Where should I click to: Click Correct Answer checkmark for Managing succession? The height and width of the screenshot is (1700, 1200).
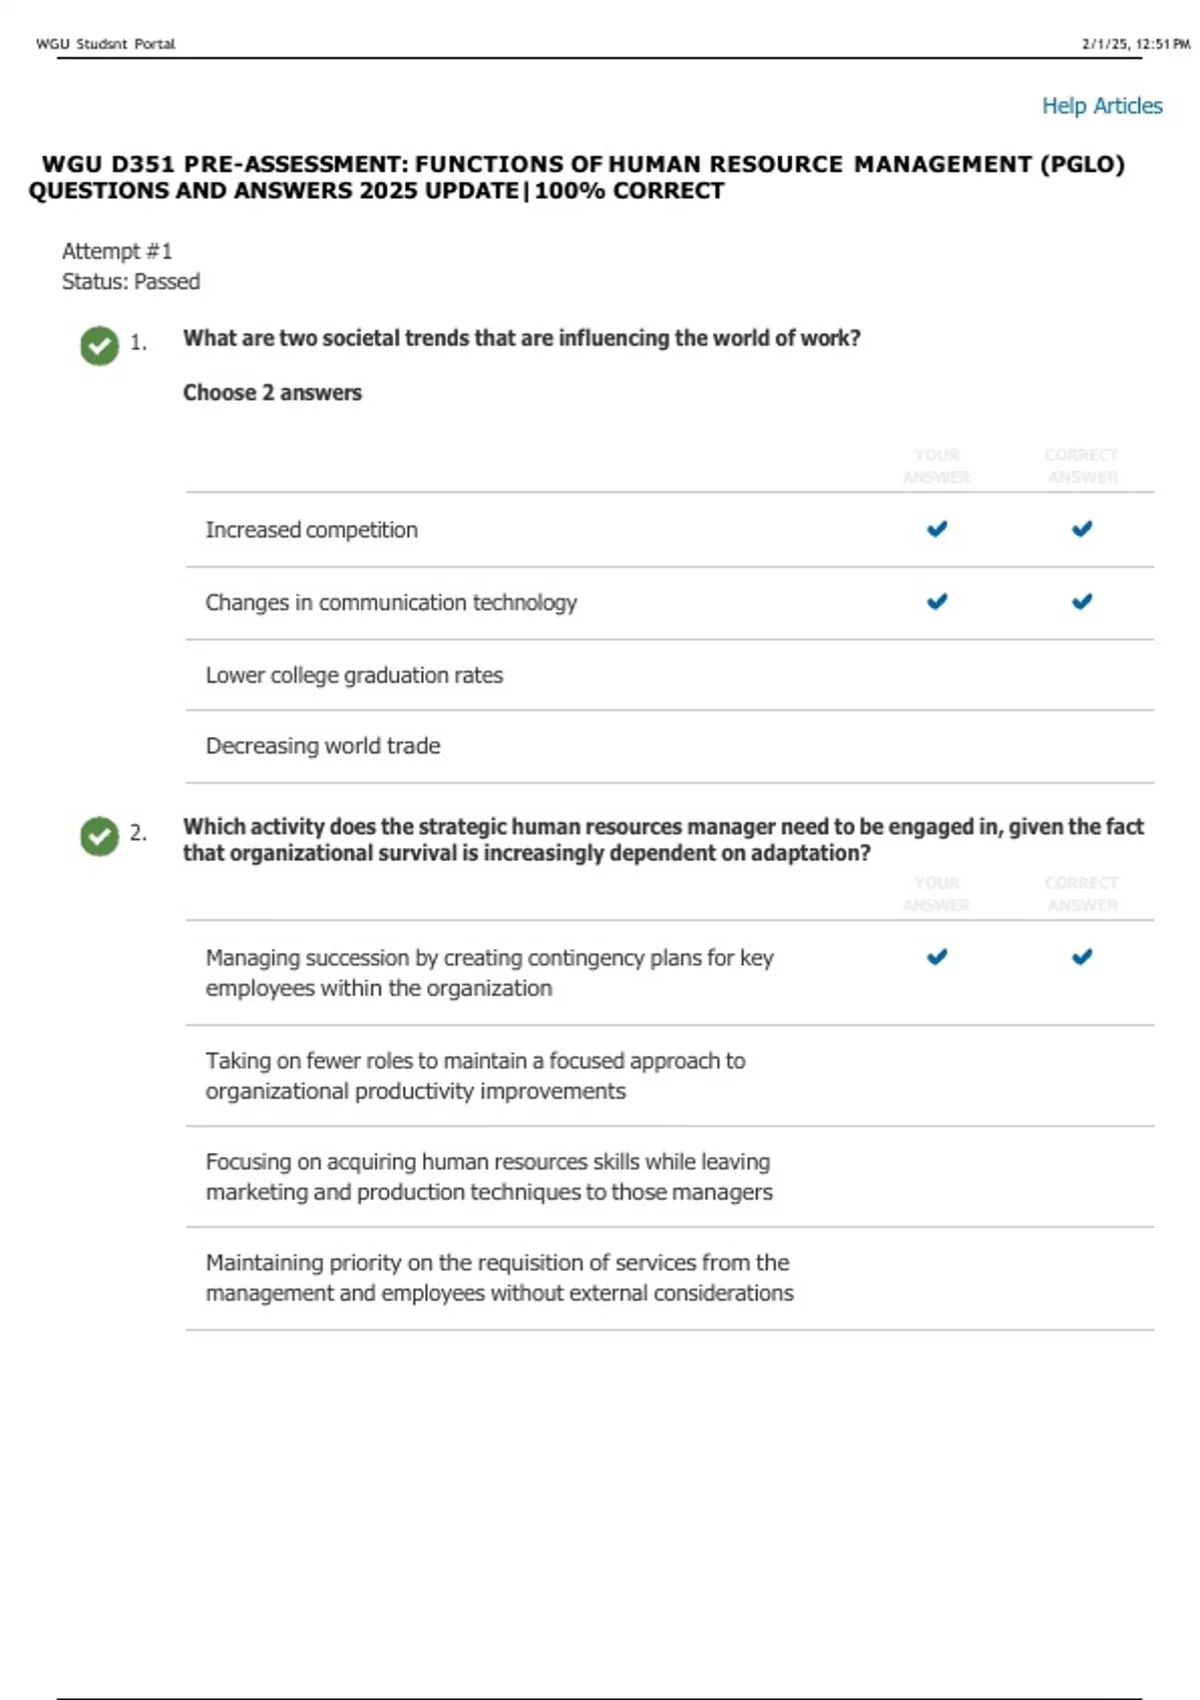click(1082, 957)
